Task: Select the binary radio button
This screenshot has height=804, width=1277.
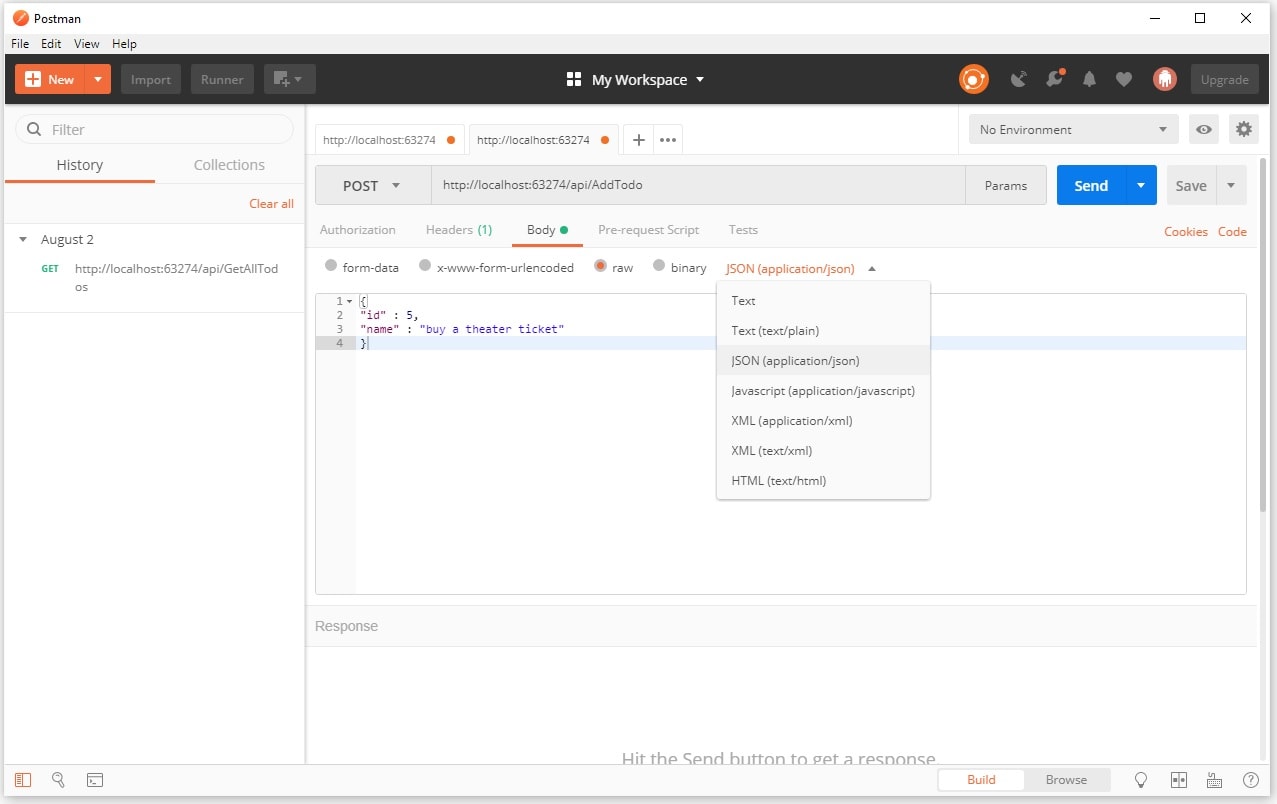Action: pyautogui.click(x=659, y=266)
